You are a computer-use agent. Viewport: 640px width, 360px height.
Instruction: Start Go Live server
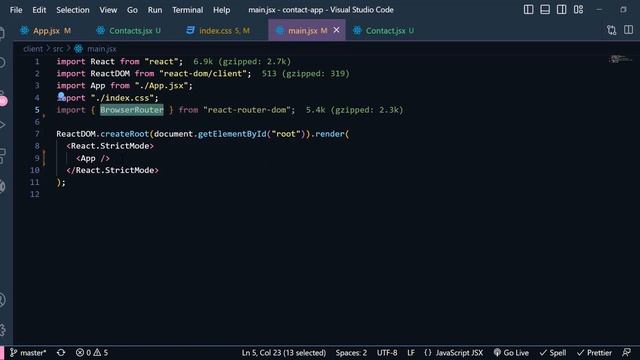511,353
